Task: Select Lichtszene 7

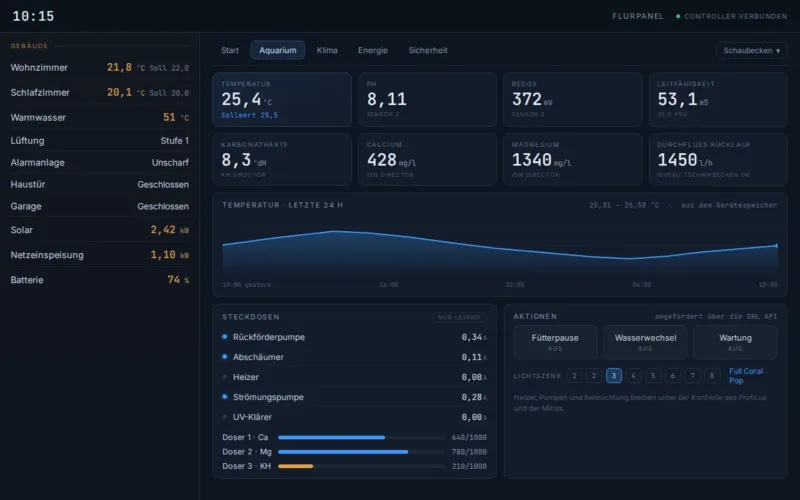Action: click(x=692, y=376)
